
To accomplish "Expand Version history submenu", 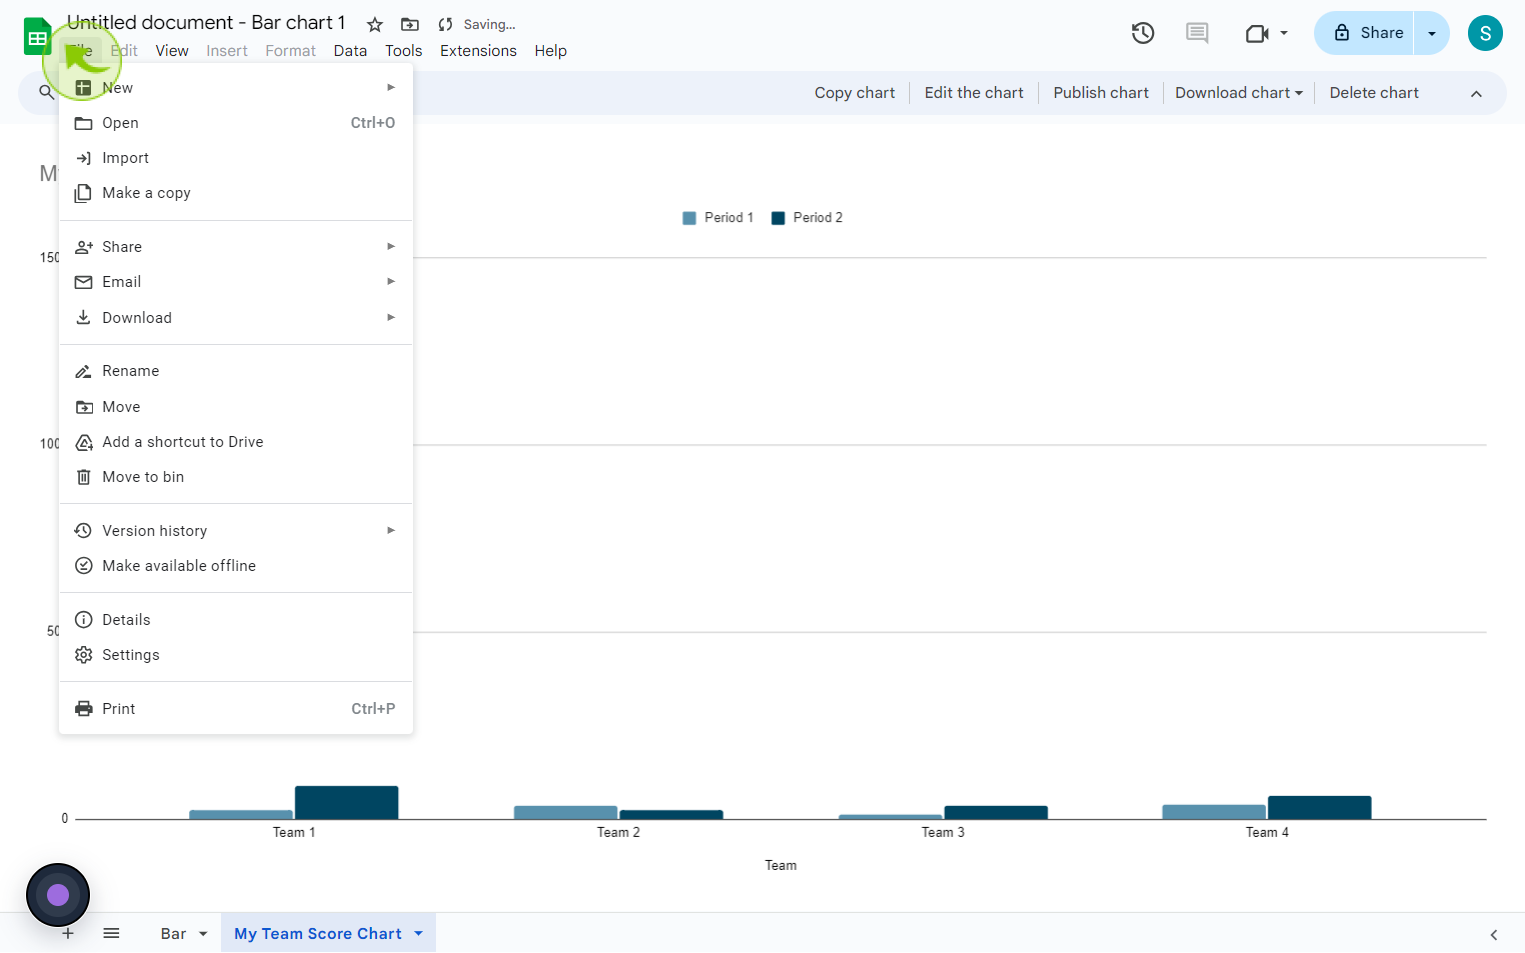I will 236,531.
